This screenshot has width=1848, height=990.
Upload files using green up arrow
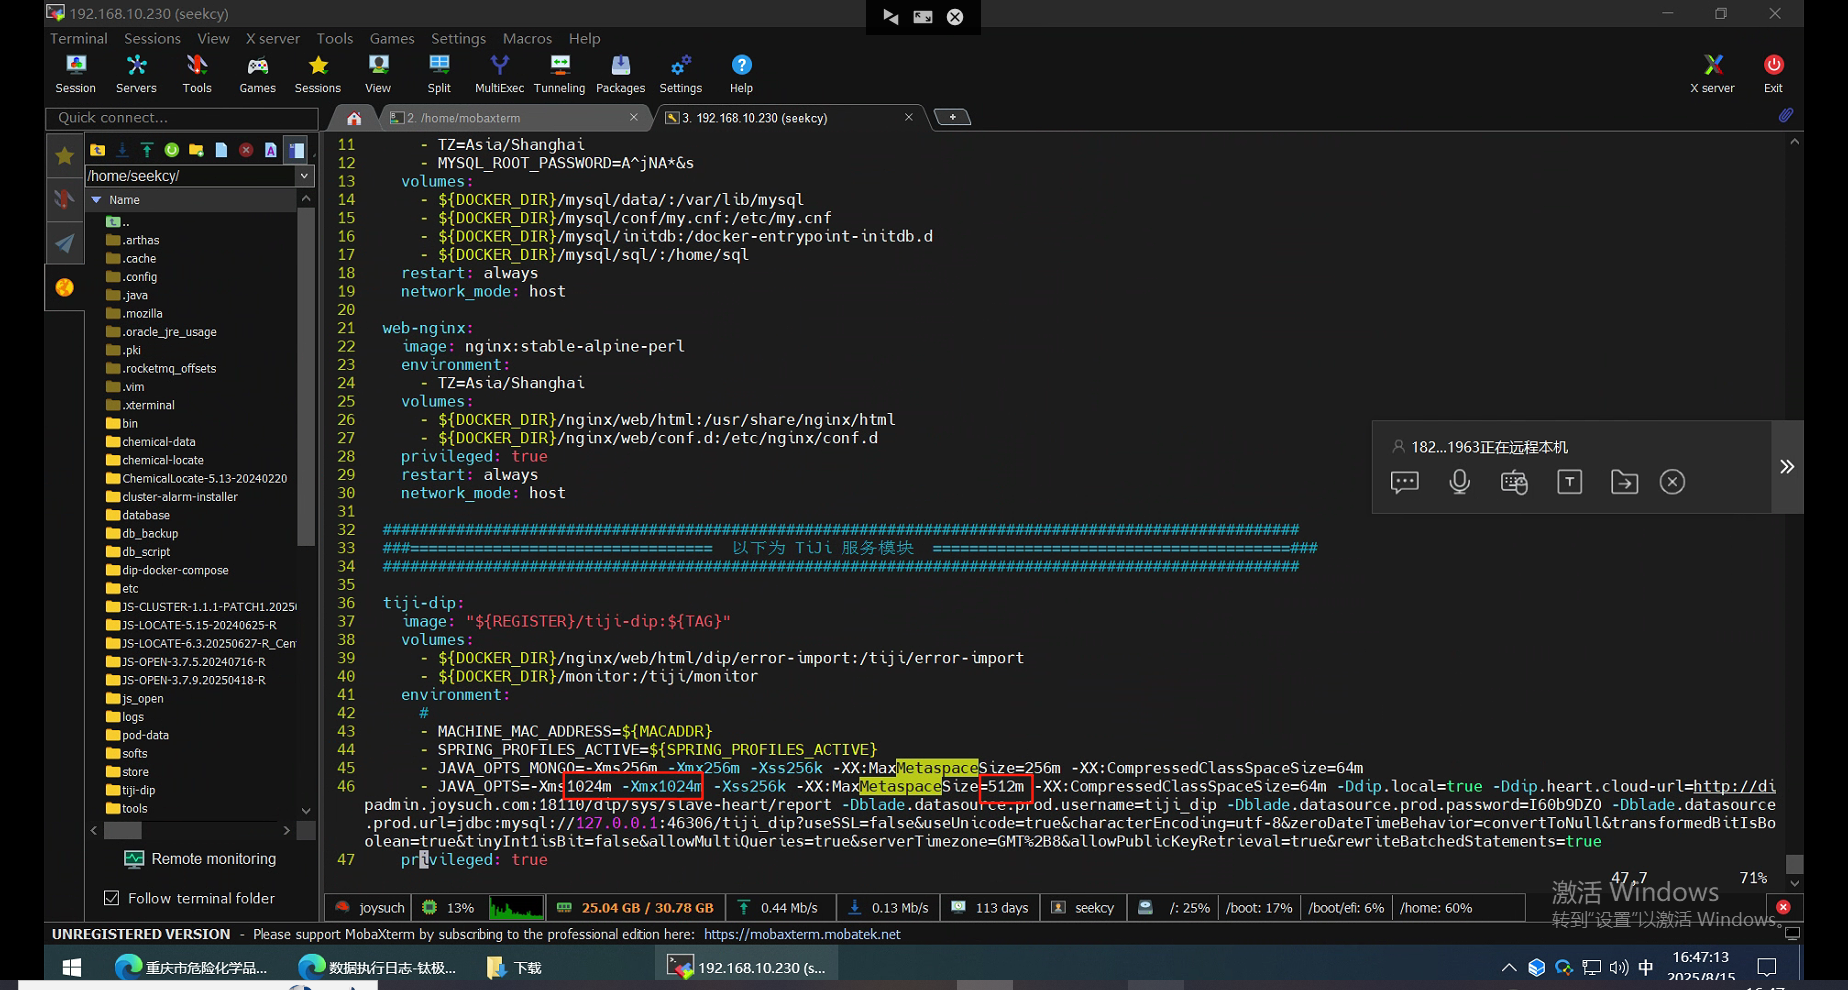tap(147, 150)
